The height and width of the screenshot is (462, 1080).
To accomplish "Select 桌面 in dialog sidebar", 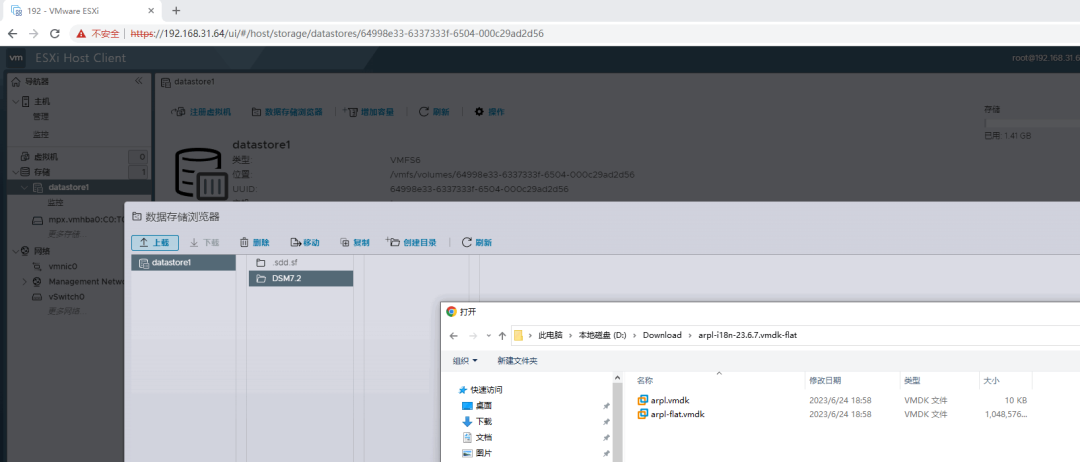I will click(483, 406).
